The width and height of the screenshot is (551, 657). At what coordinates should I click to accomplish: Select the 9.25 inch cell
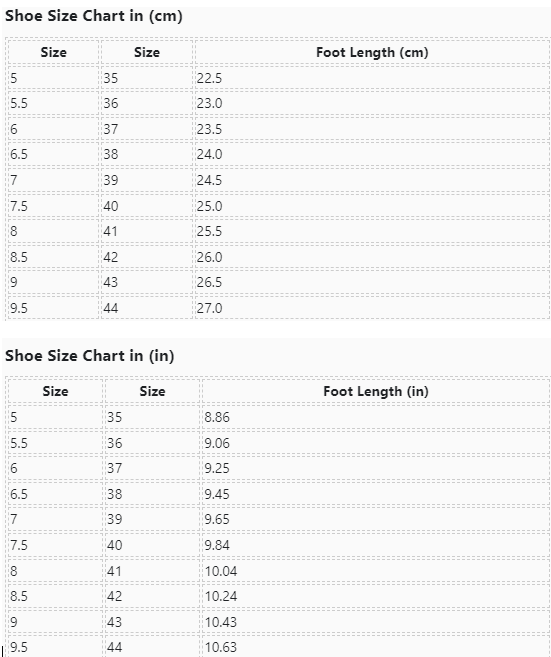pos(375,468)
